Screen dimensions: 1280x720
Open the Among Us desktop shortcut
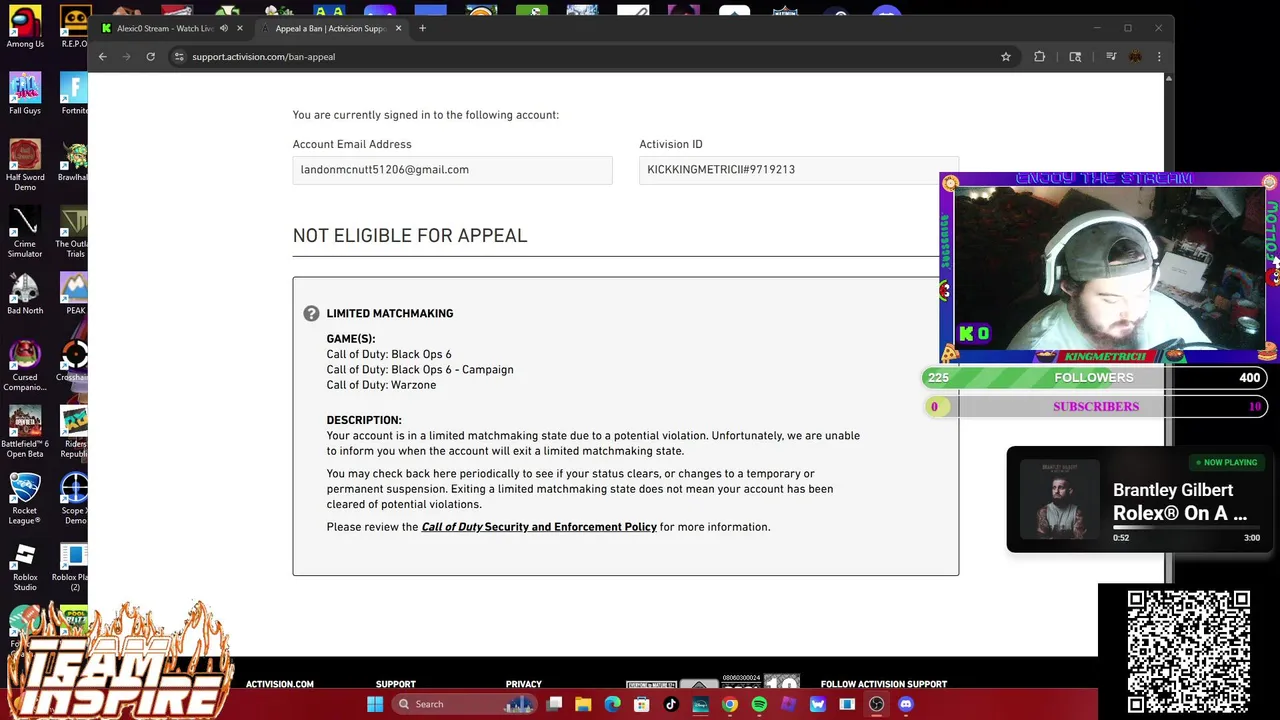click(x=25, y=28)
